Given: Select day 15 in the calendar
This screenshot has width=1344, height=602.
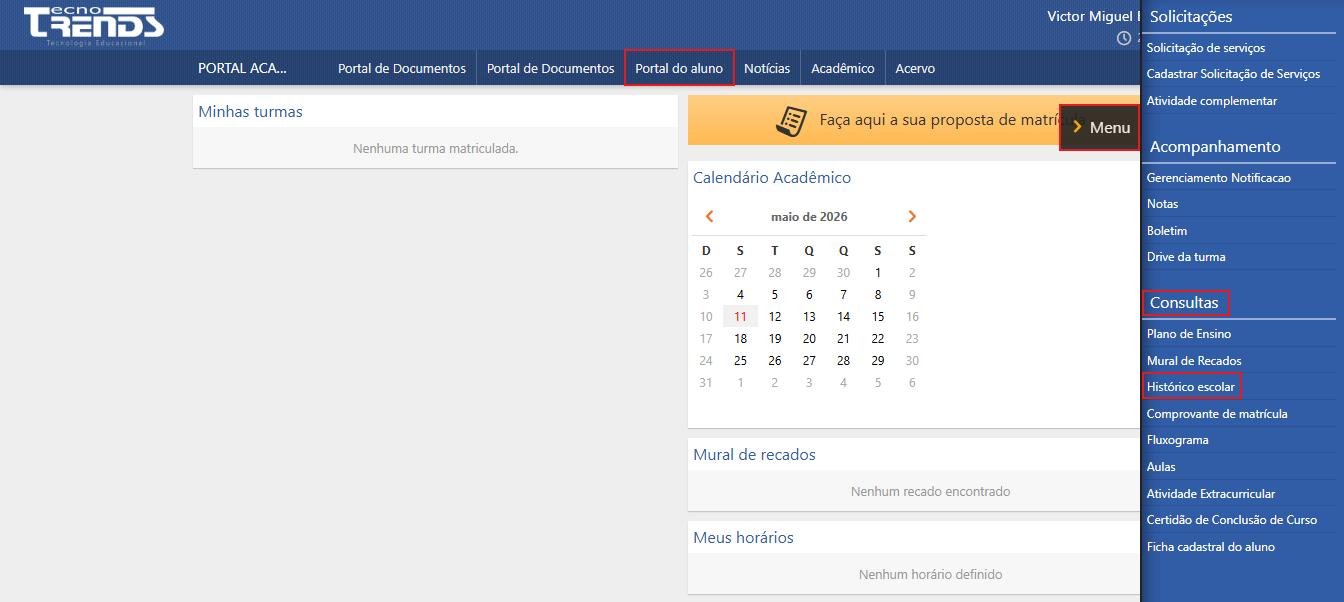Looking at the screenshot, I should point(877,316).
